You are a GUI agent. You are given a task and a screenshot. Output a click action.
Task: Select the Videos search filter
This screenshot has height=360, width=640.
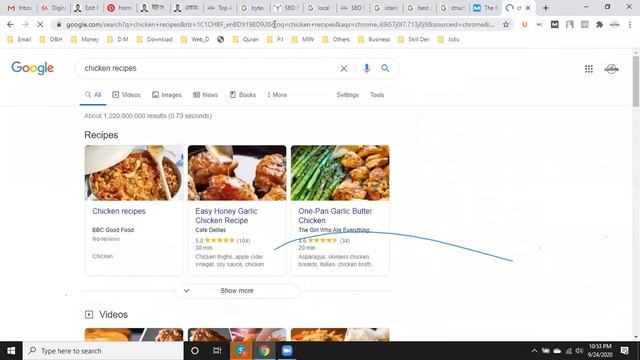coord(127,95)
